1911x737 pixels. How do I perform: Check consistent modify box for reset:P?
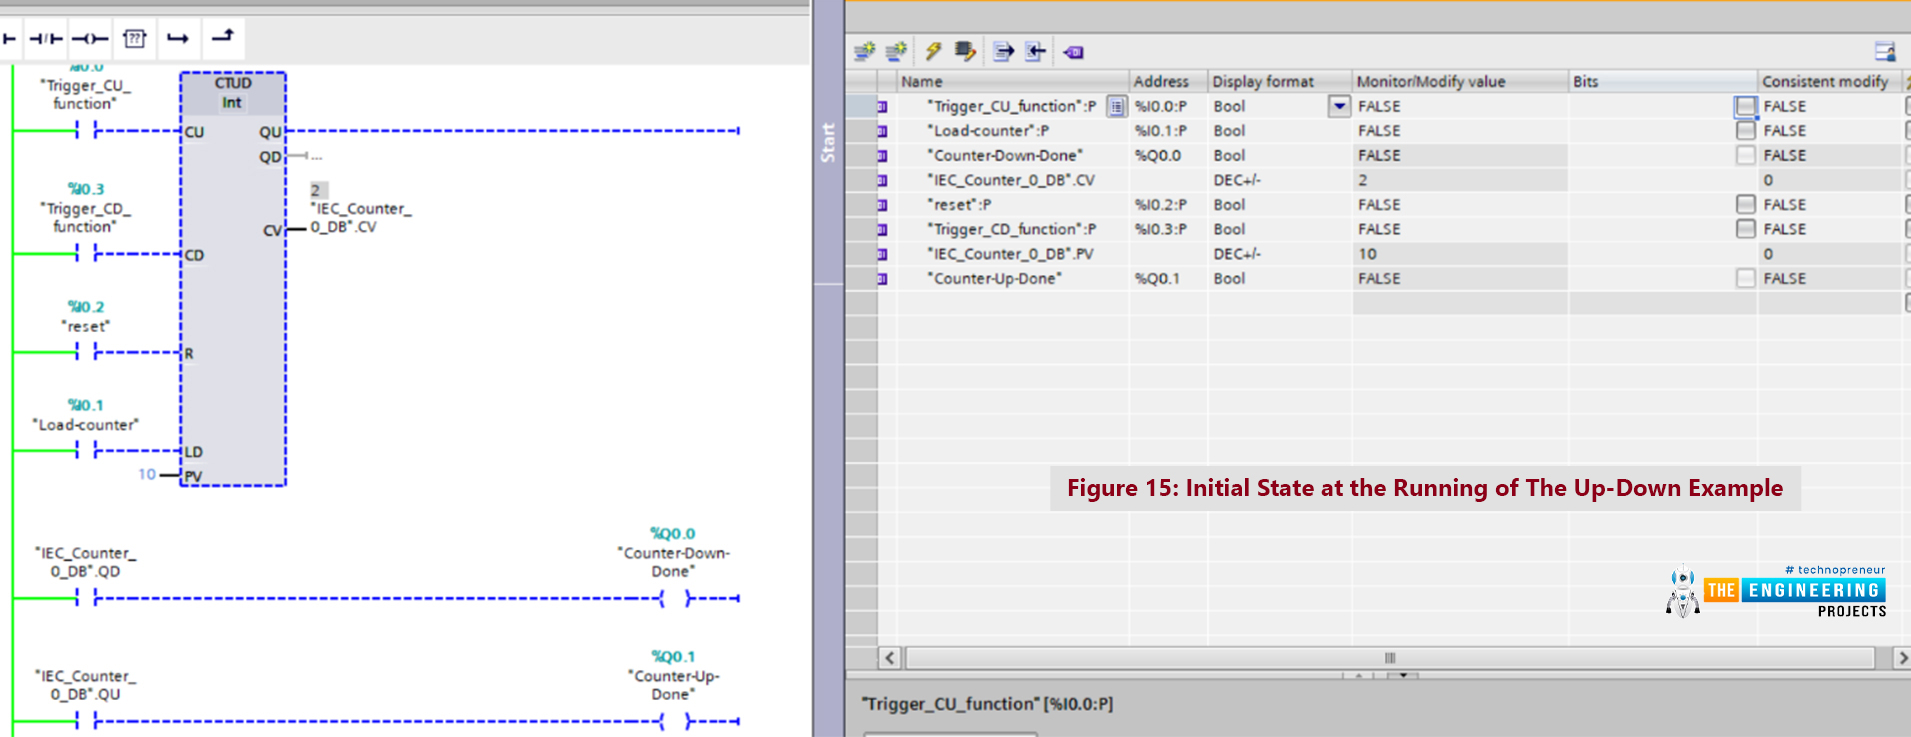coord(1745,205)
